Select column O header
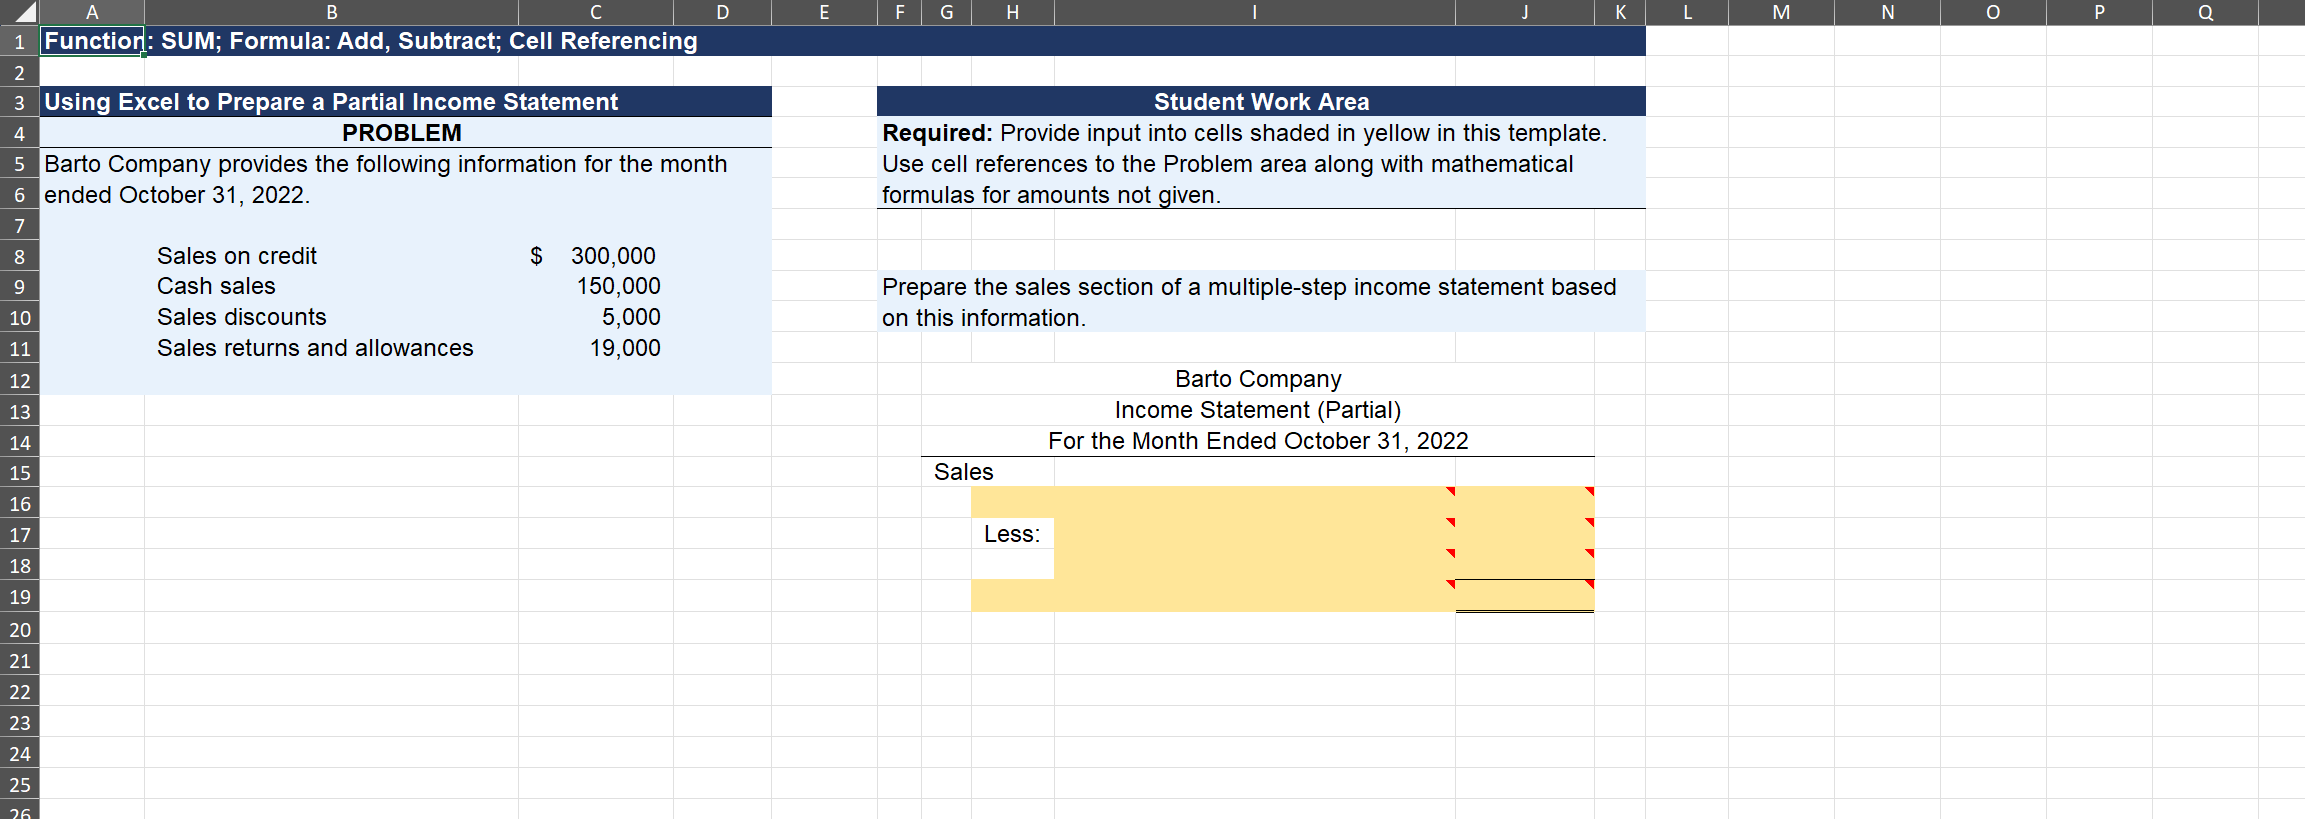 pyautogui.click(x=1993, y=12)
